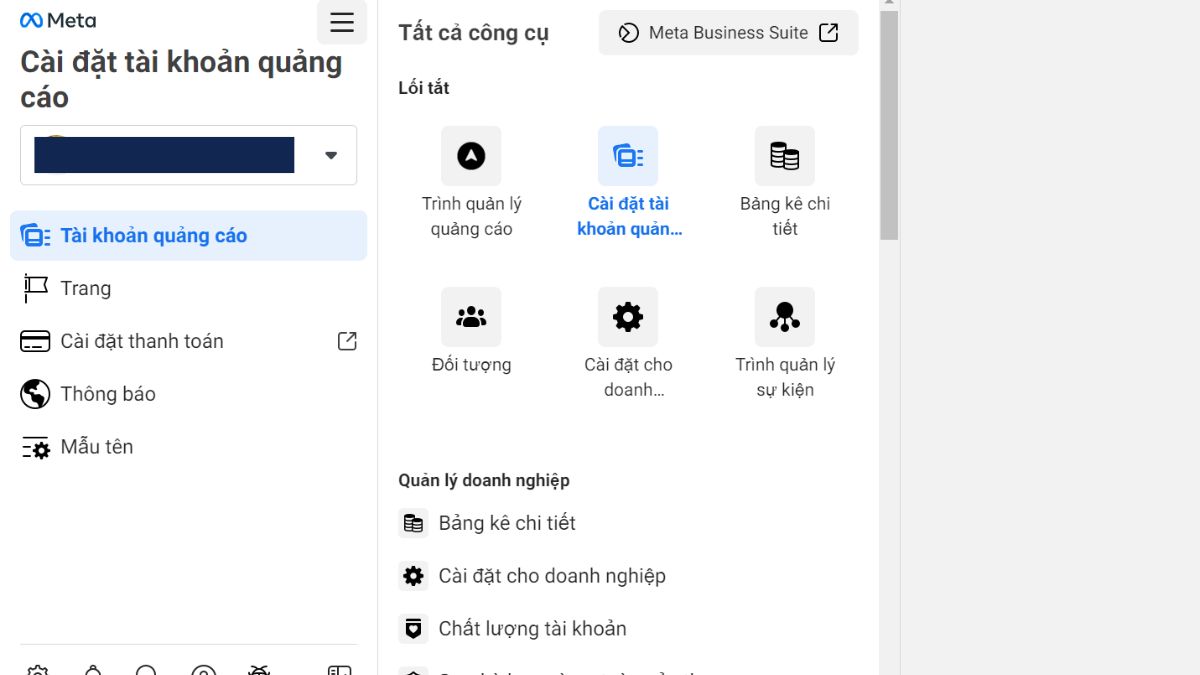Launch Trình quản lý sự kiện shortcut
Viewport: 1200px width, 675px height.
tap(785, 317)
